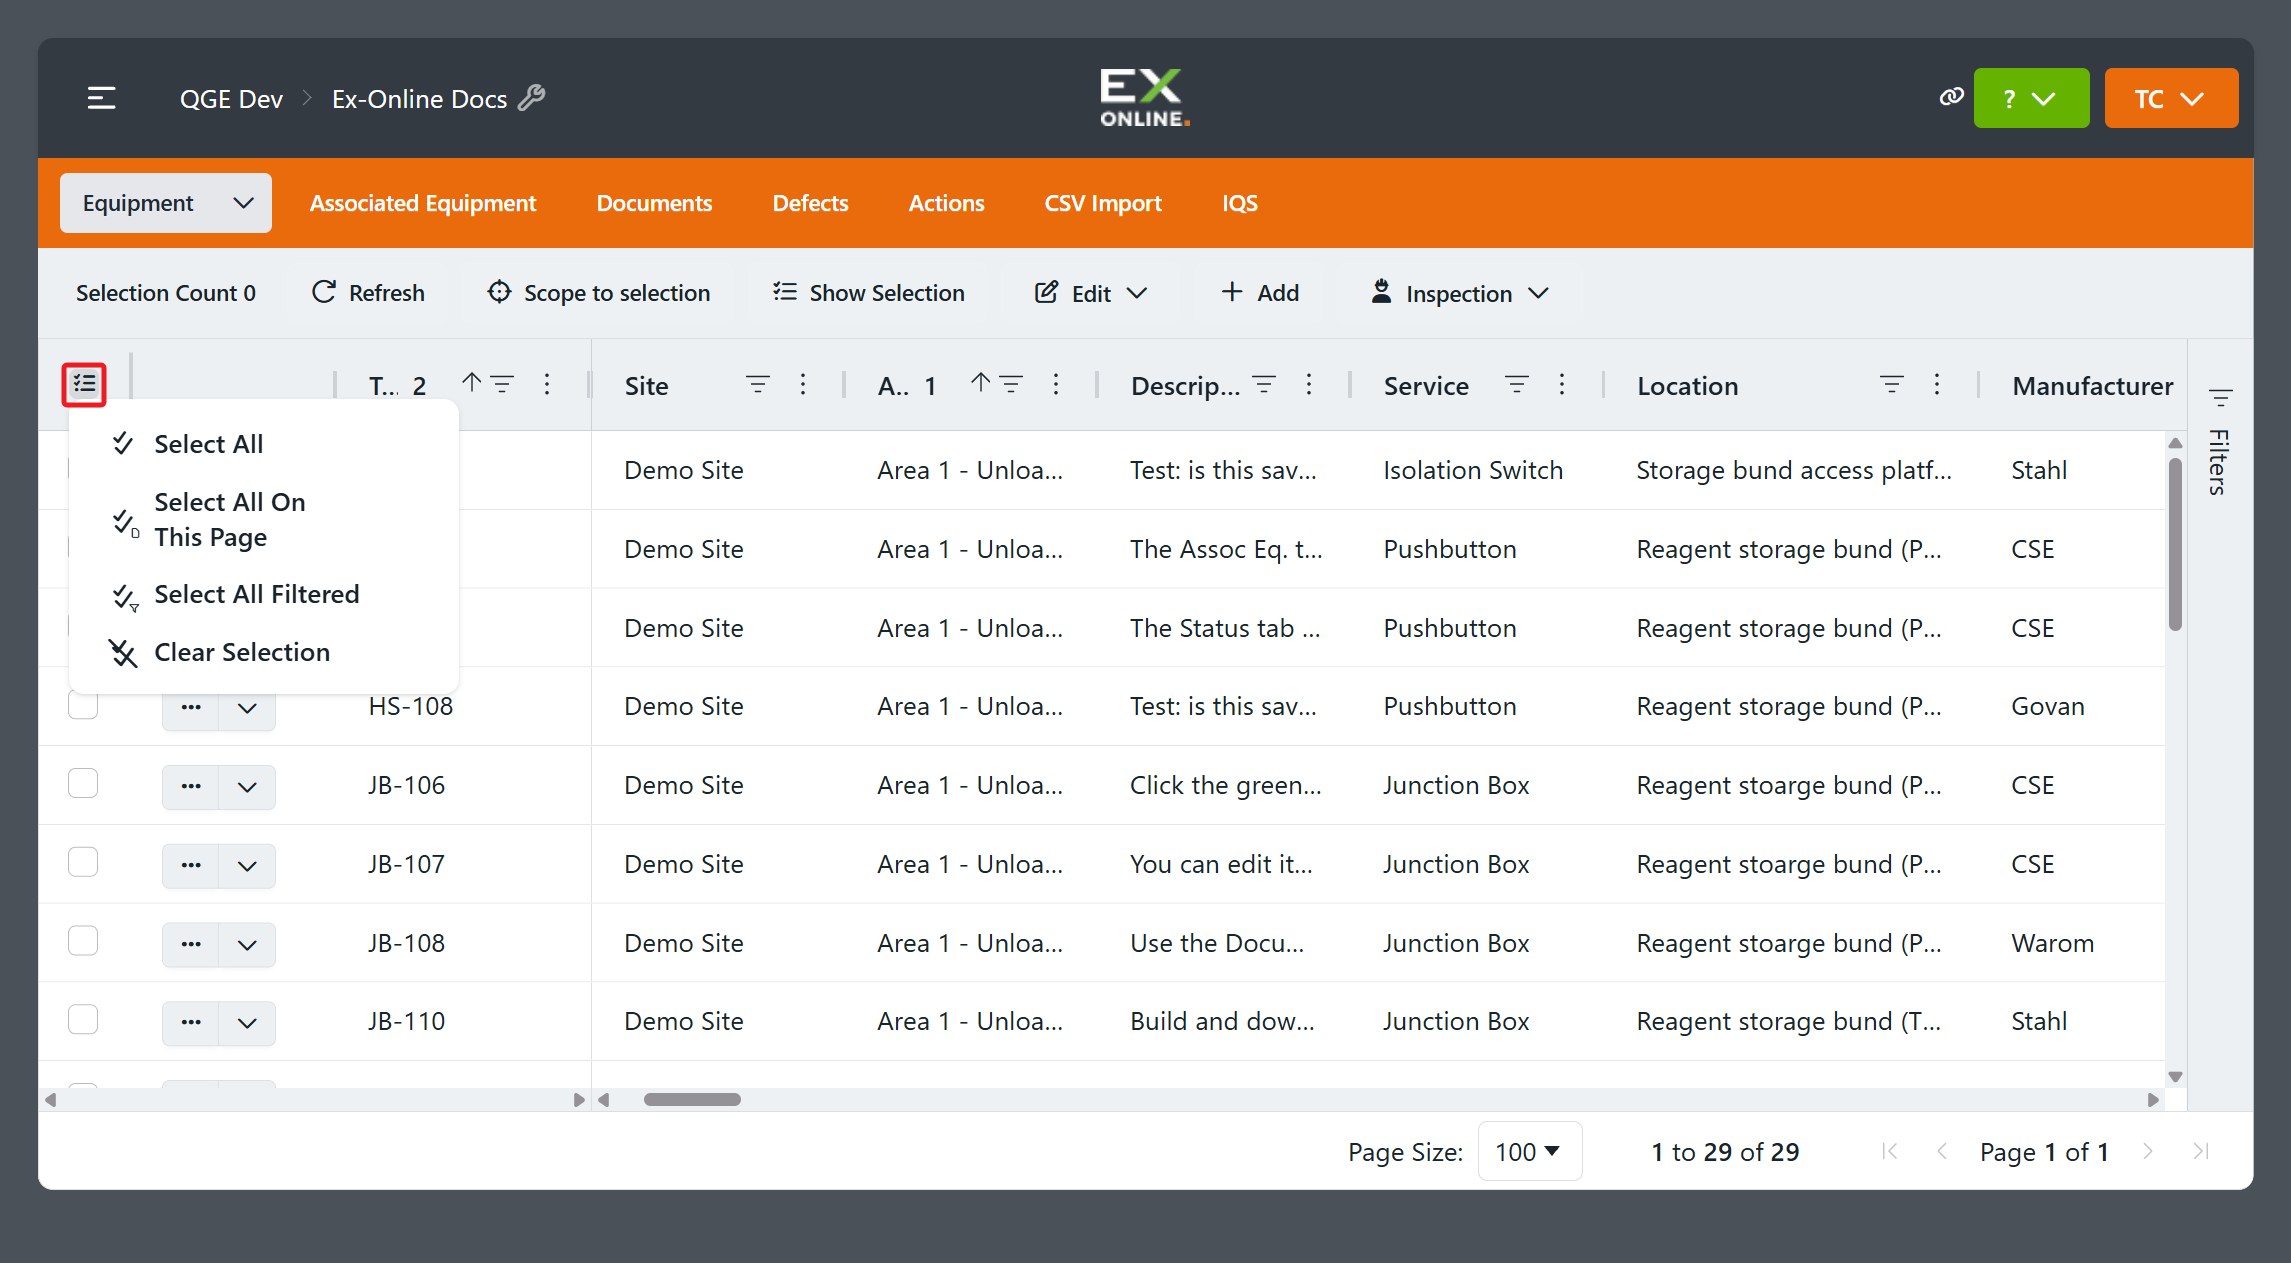Open the green help dropdown

pyautogui.click(x=2031, y=98)
